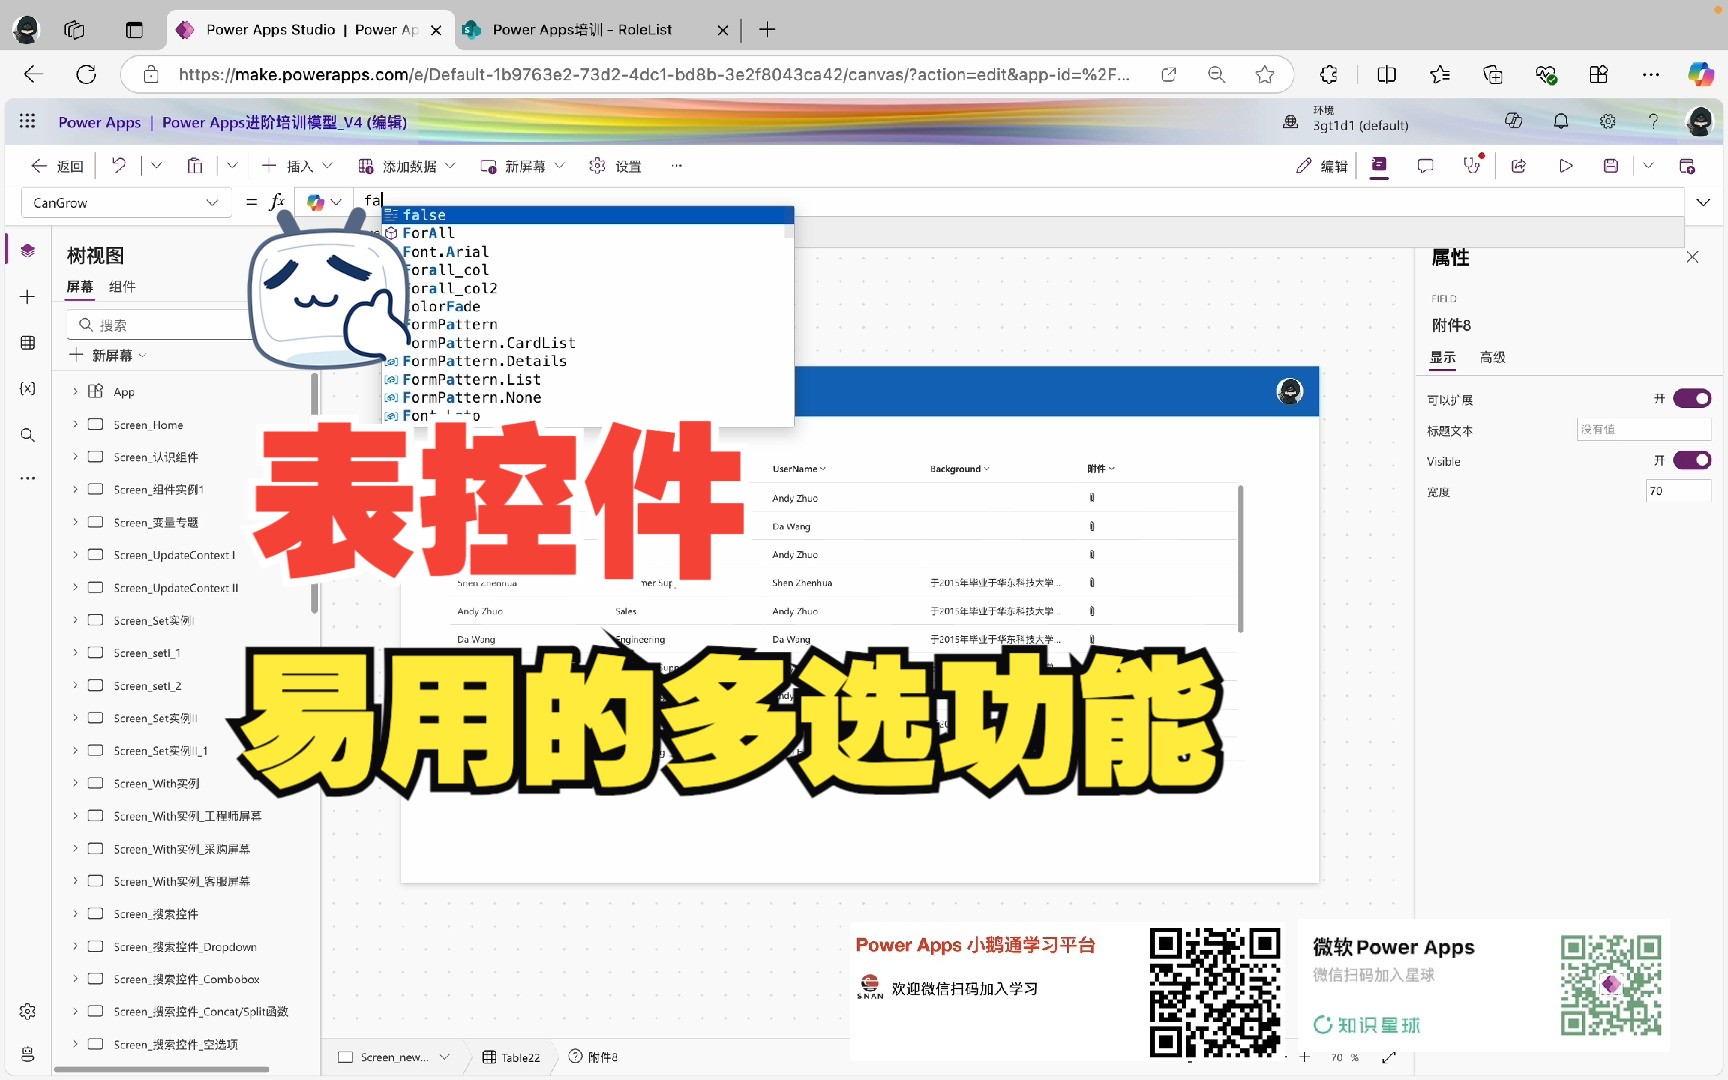Click the canvas zoom-in plus button
This screenshot has height=1080, width=1728.
click(x=1304, y=1057)
